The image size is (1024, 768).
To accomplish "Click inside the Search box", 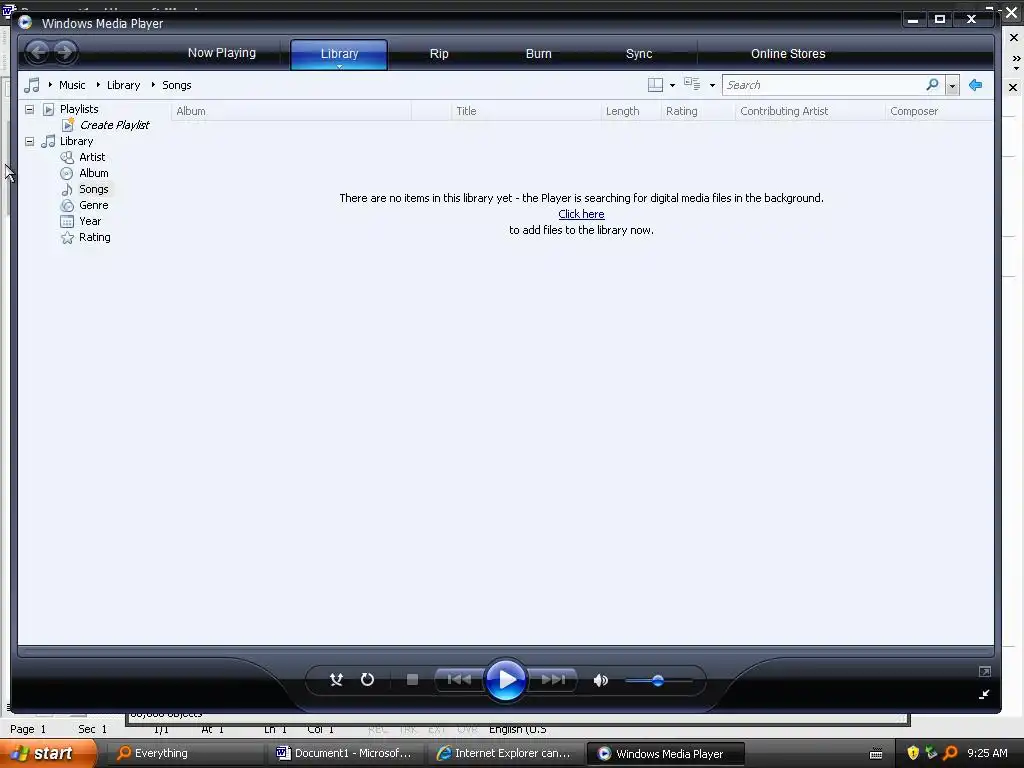I will (823, 85).
